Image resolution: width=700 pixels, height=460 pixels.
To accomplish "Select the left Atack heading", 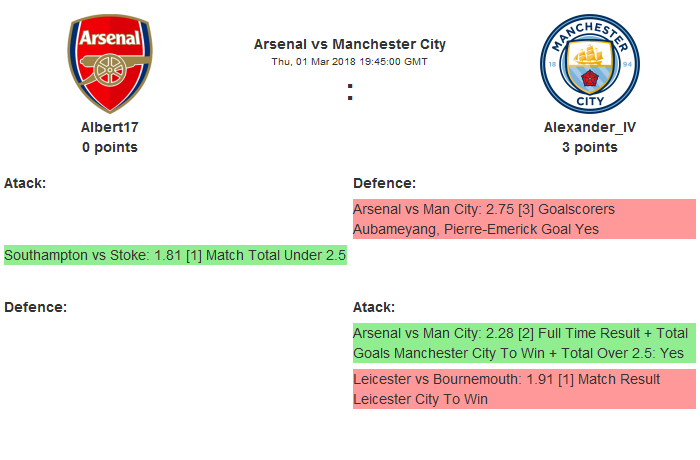I will [x=25, y=183].
